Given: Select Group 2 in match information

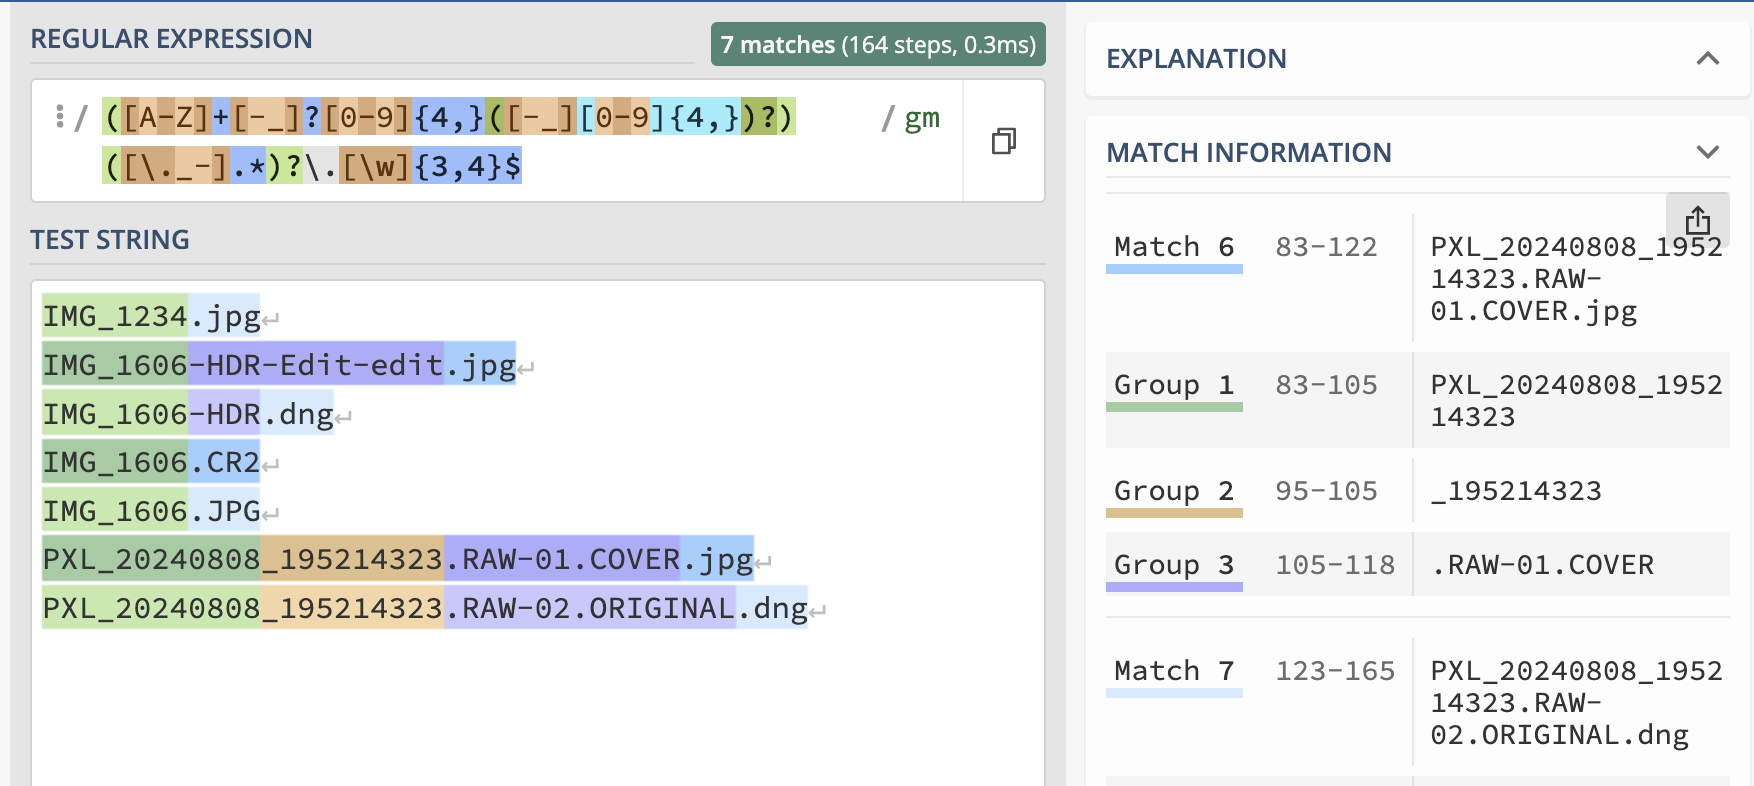Looking at the screenshot, I should click(x=1174, y=491).
